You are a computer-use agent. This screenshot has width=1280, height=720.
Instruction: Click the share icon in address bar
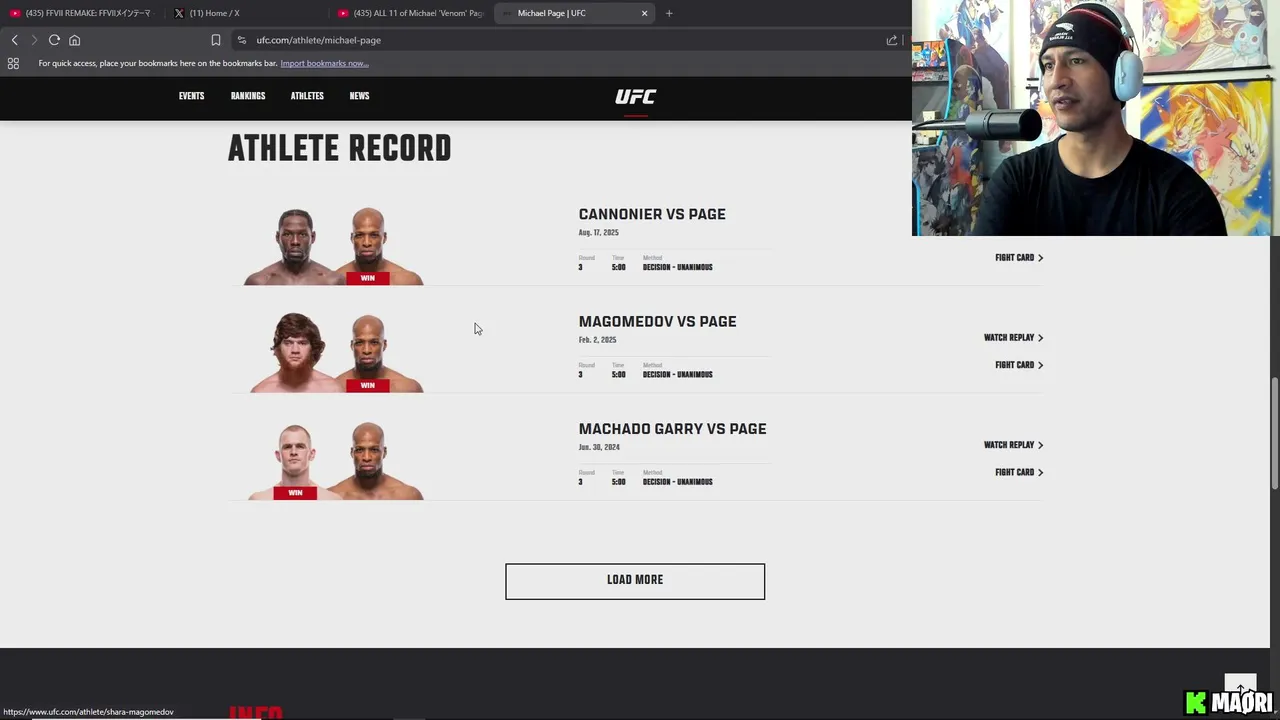[892, 40]
